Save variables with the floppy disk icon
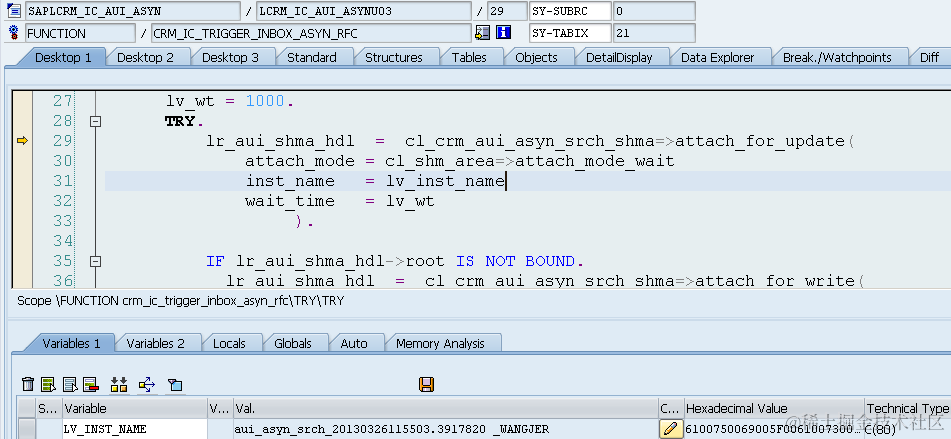Image resolution: width=951 pixels, height=439 pixels. click(426, 384)
